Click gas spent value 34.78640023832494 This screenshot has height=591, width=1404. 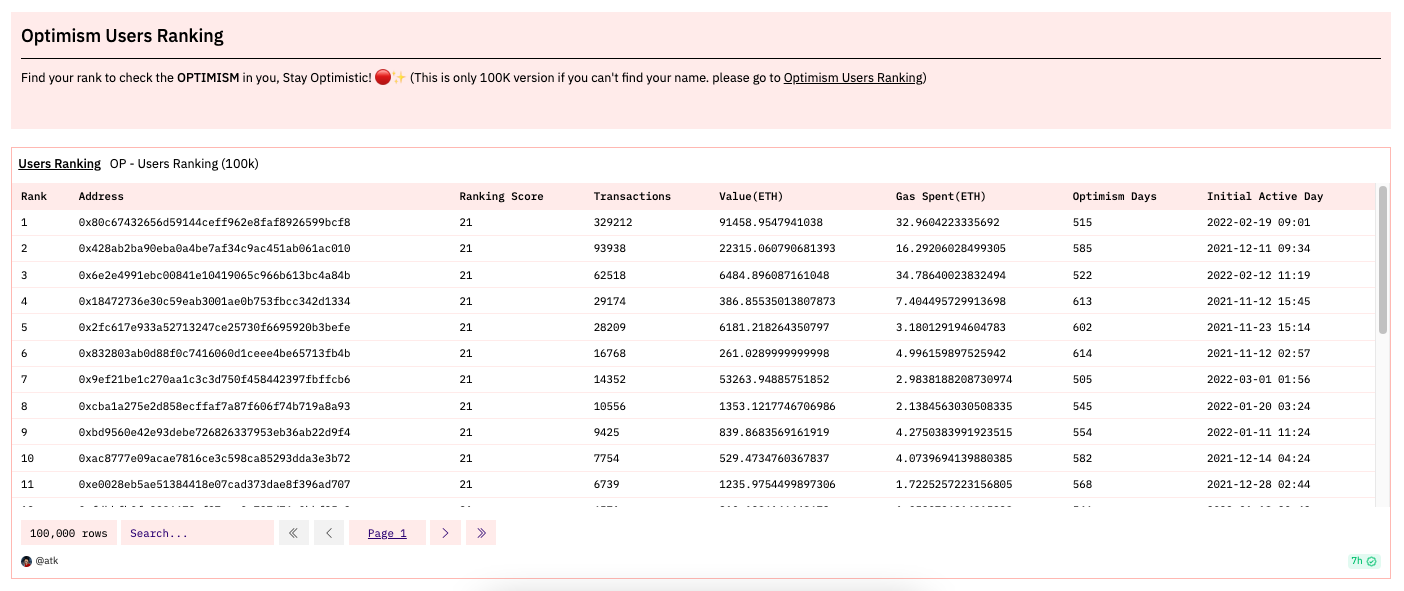pos(951,275)
